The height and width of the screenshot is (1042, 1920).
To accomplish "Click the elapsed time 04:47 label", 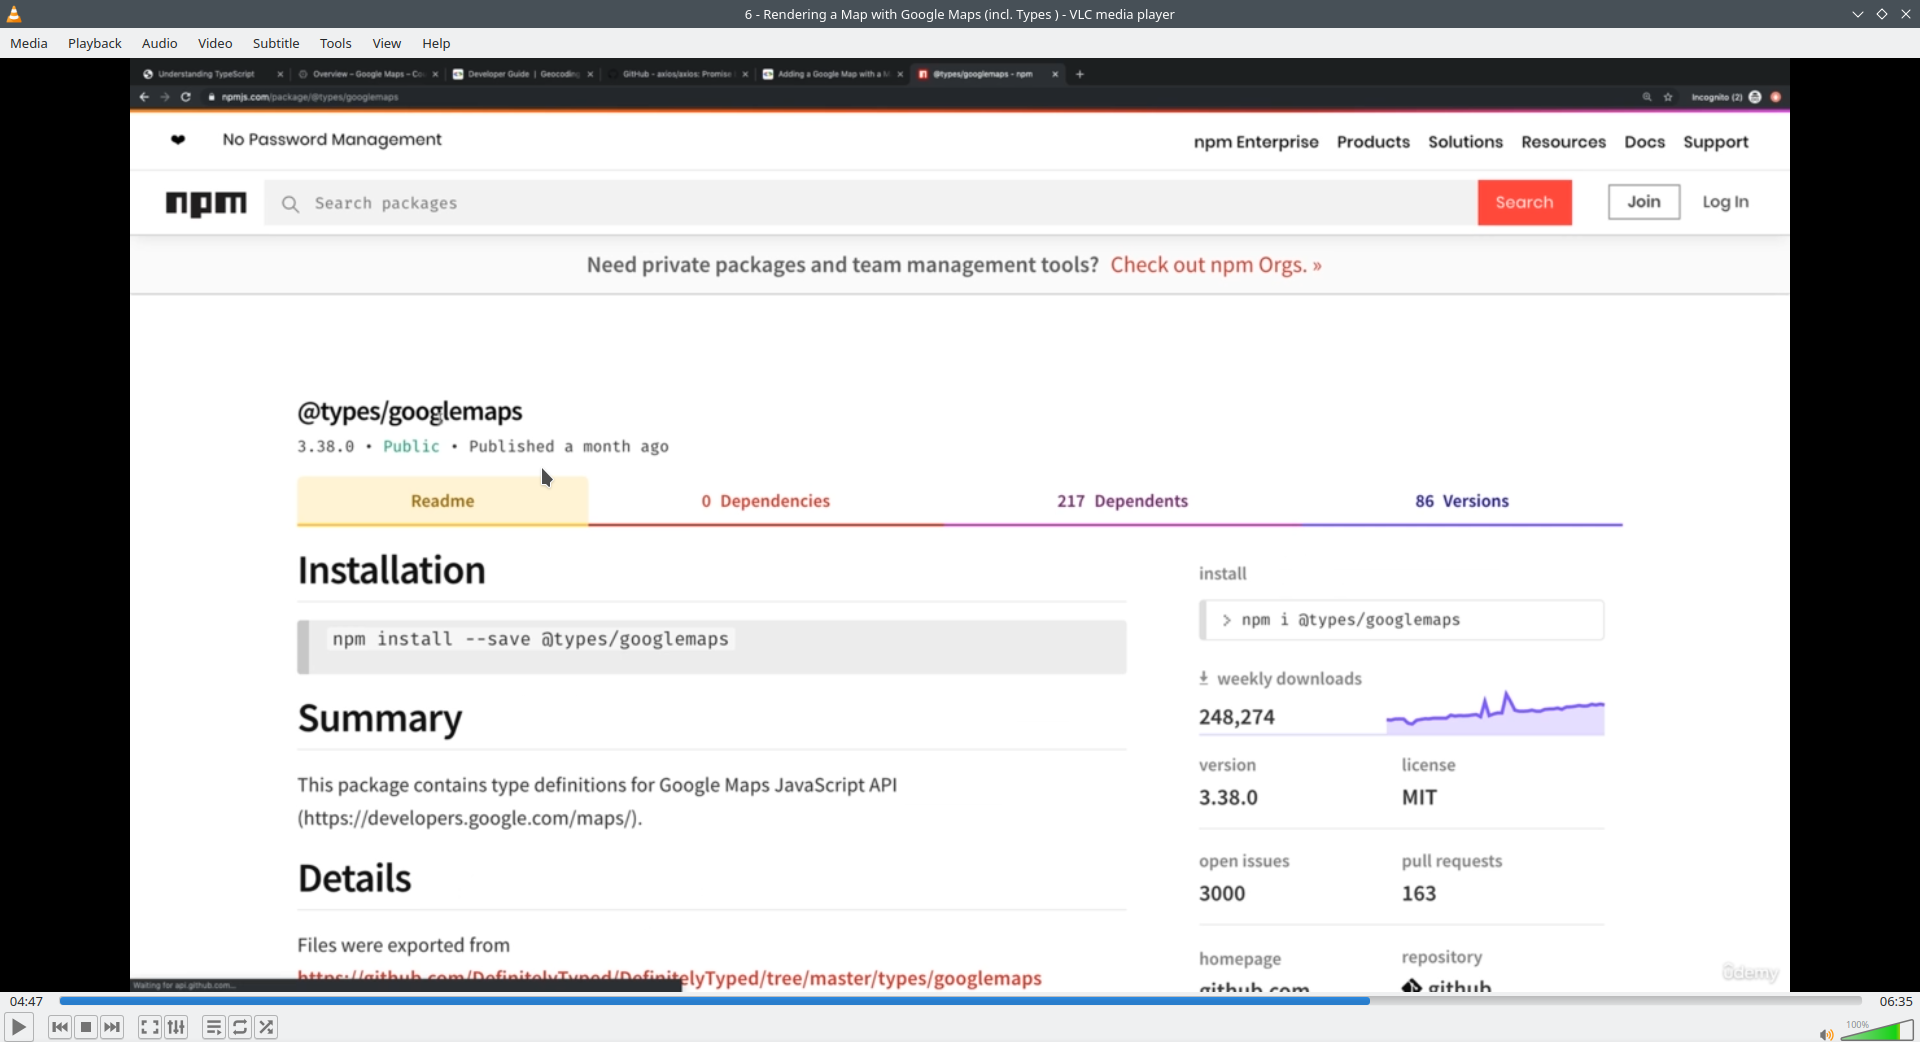I will click(27, 1001).
